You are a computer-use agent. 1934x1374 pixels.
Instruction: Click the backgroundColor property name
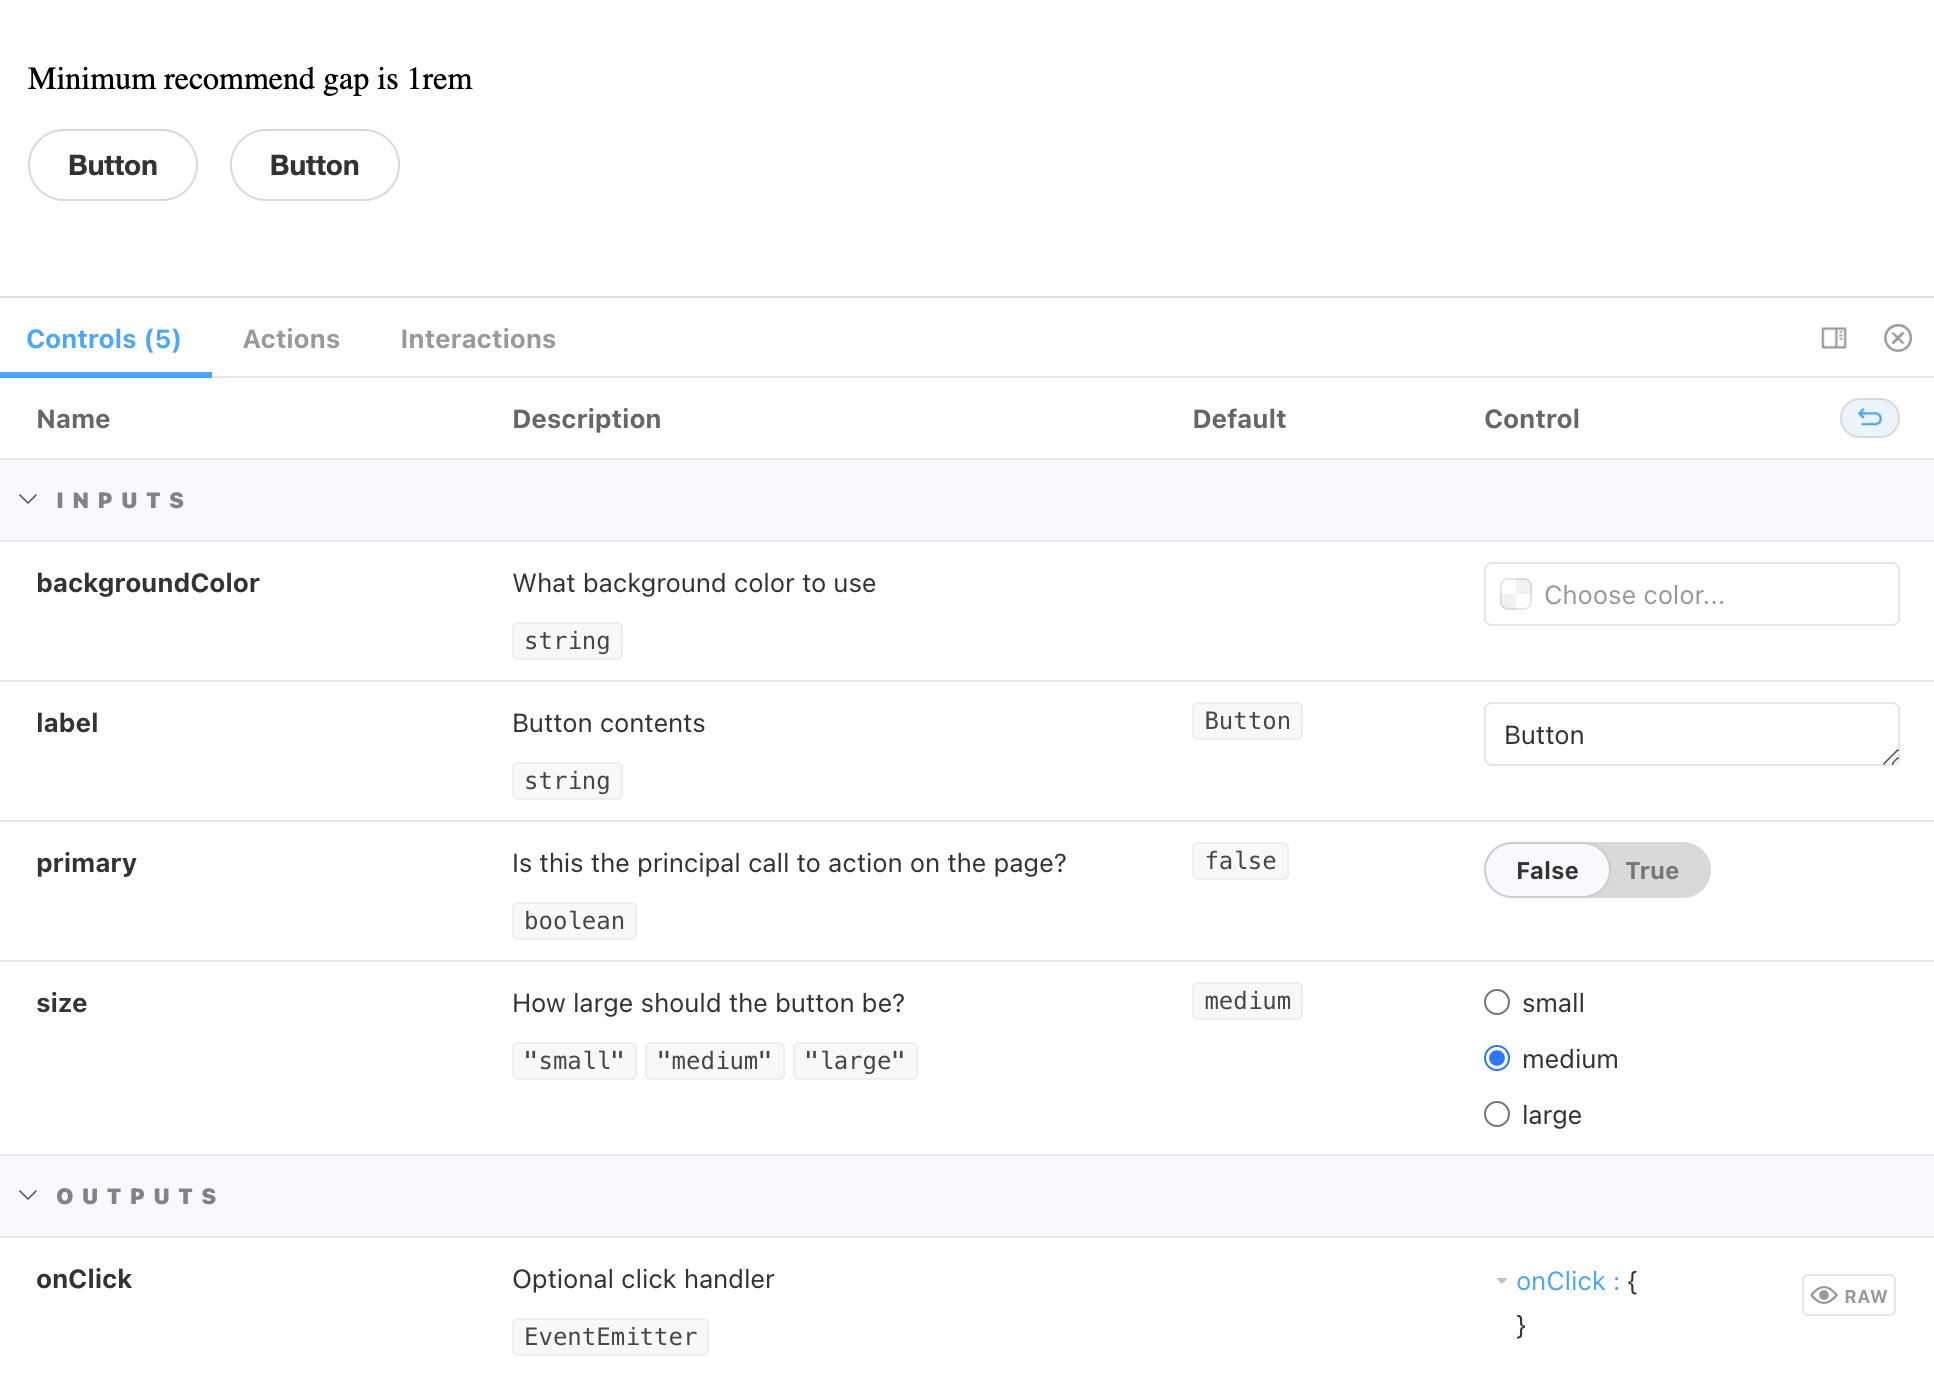pos(148,583)
